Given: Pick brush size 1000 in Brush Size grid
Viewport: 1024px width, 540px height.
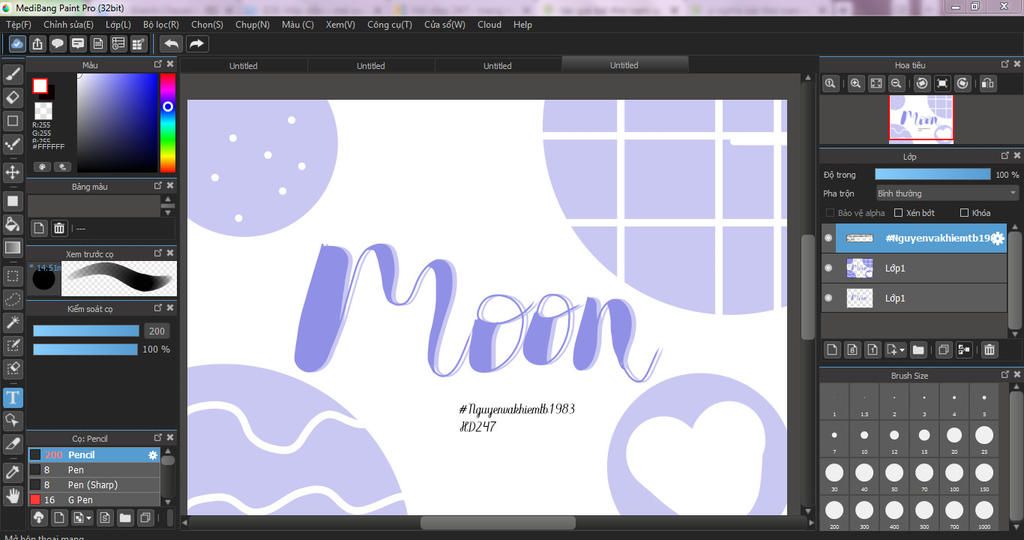Looking at the screenshot, I should click(984, 513).
